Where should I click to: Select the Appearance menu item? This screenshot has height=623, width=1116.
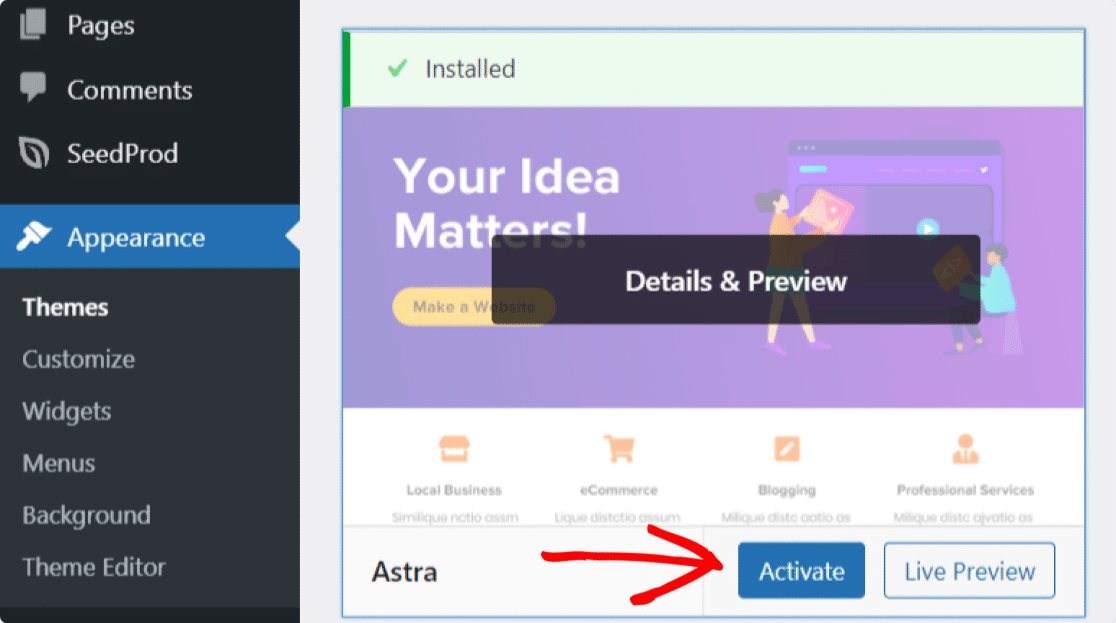point(149,236)
